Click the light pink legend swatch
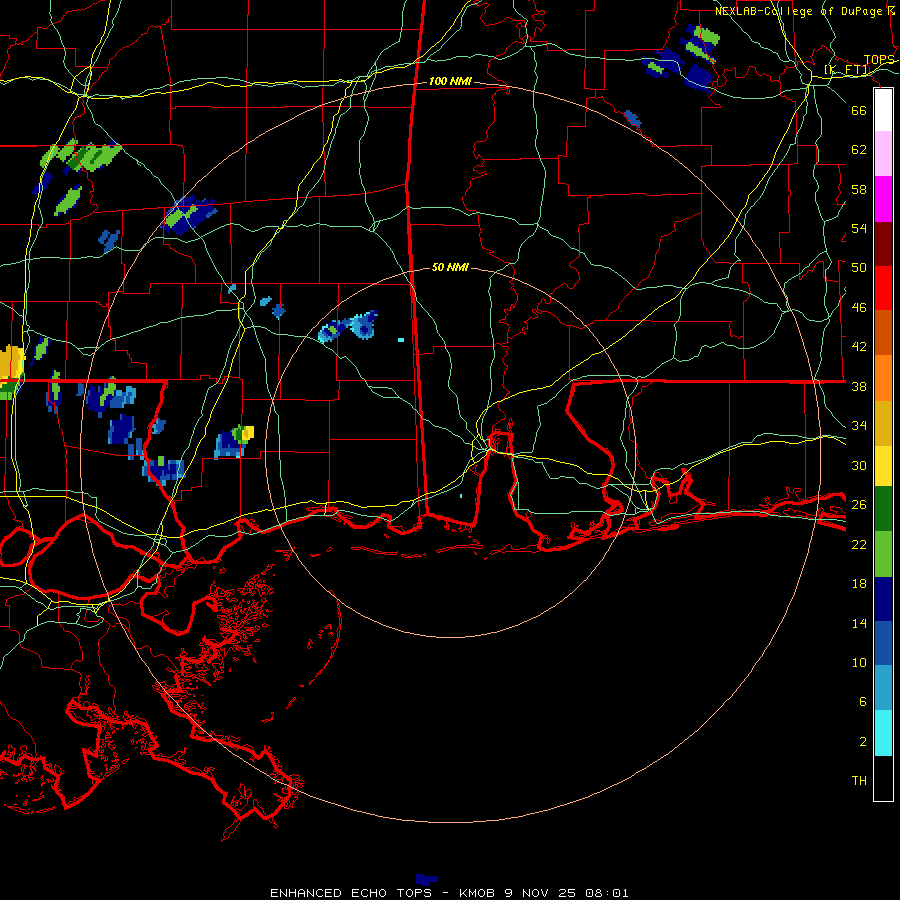This screenshot has width=900, height=900. [x=883, y=154]
